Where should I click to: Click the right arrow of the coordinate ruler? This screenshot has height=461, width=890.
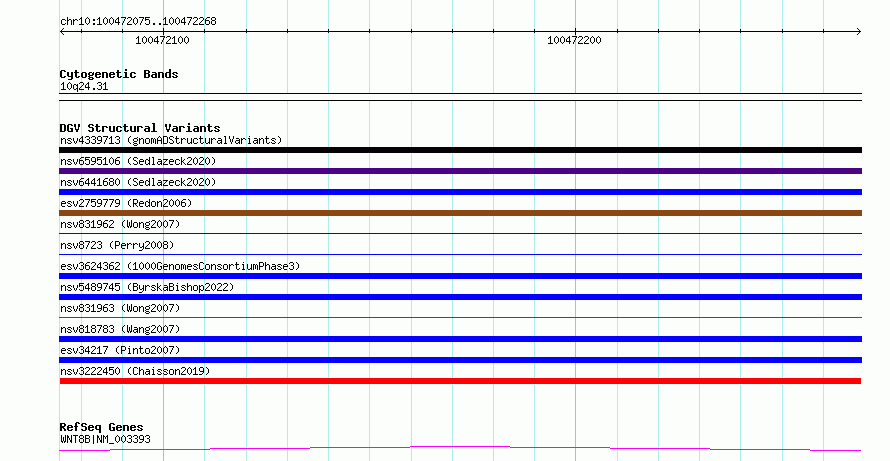coord(859,32)
